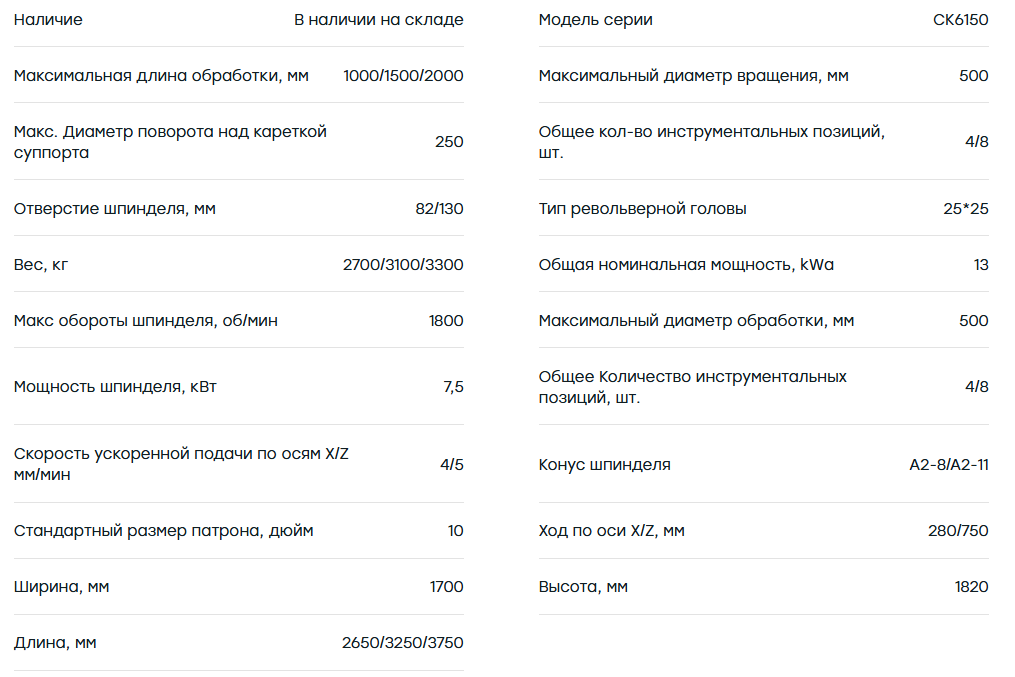The width and height of the screenshot is (1015, 677).
Task: Select spindle power value 7,5
Action: click(453, 387)
